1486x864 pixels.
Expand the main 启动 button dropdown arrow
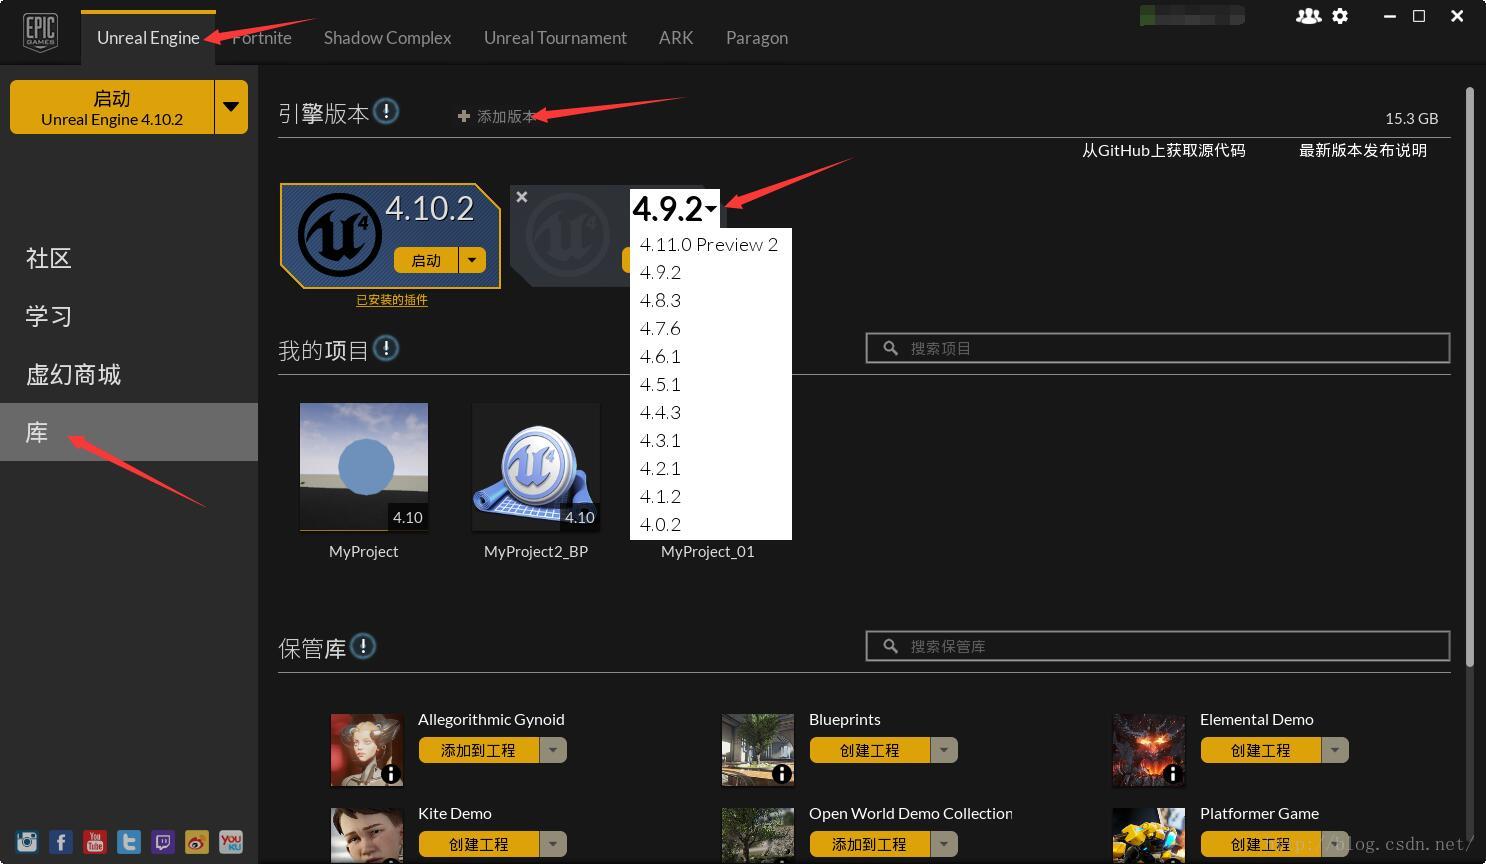click(231, 107)
